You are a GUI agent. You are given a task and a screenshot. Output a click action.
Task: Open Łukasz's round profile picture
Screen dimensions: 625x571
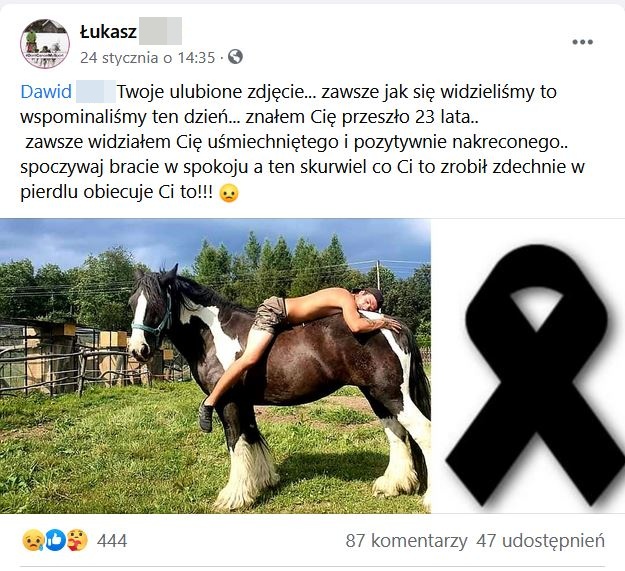[45, 43]
